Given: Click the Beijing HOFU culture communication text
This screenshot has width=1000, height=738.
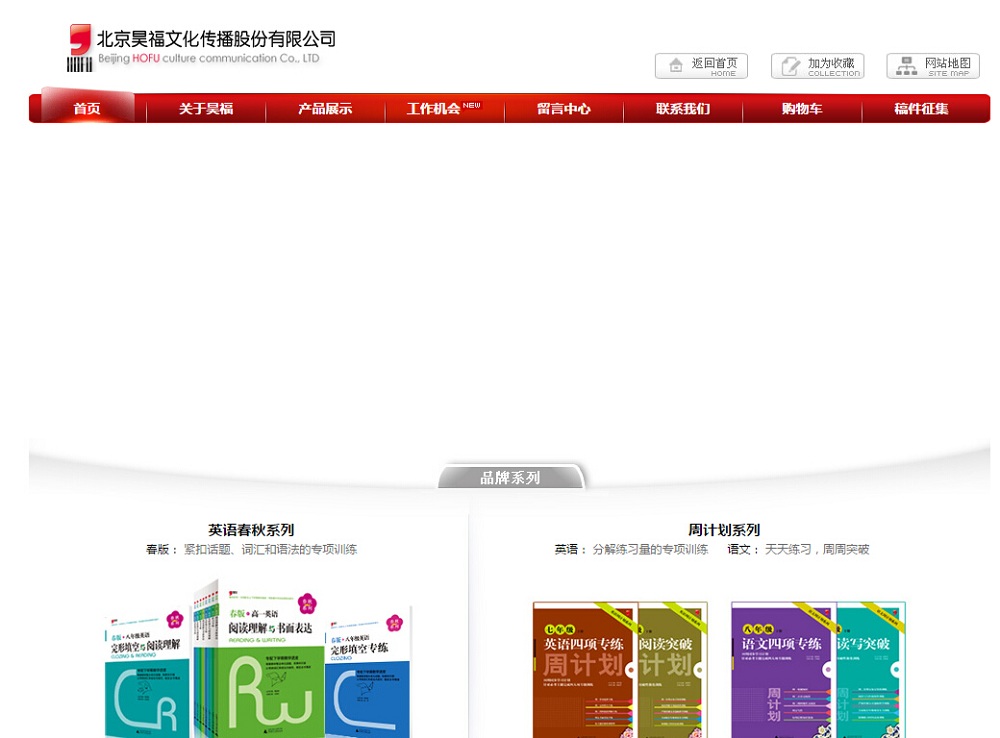Looking at the screenshot, I should [209, 58].
